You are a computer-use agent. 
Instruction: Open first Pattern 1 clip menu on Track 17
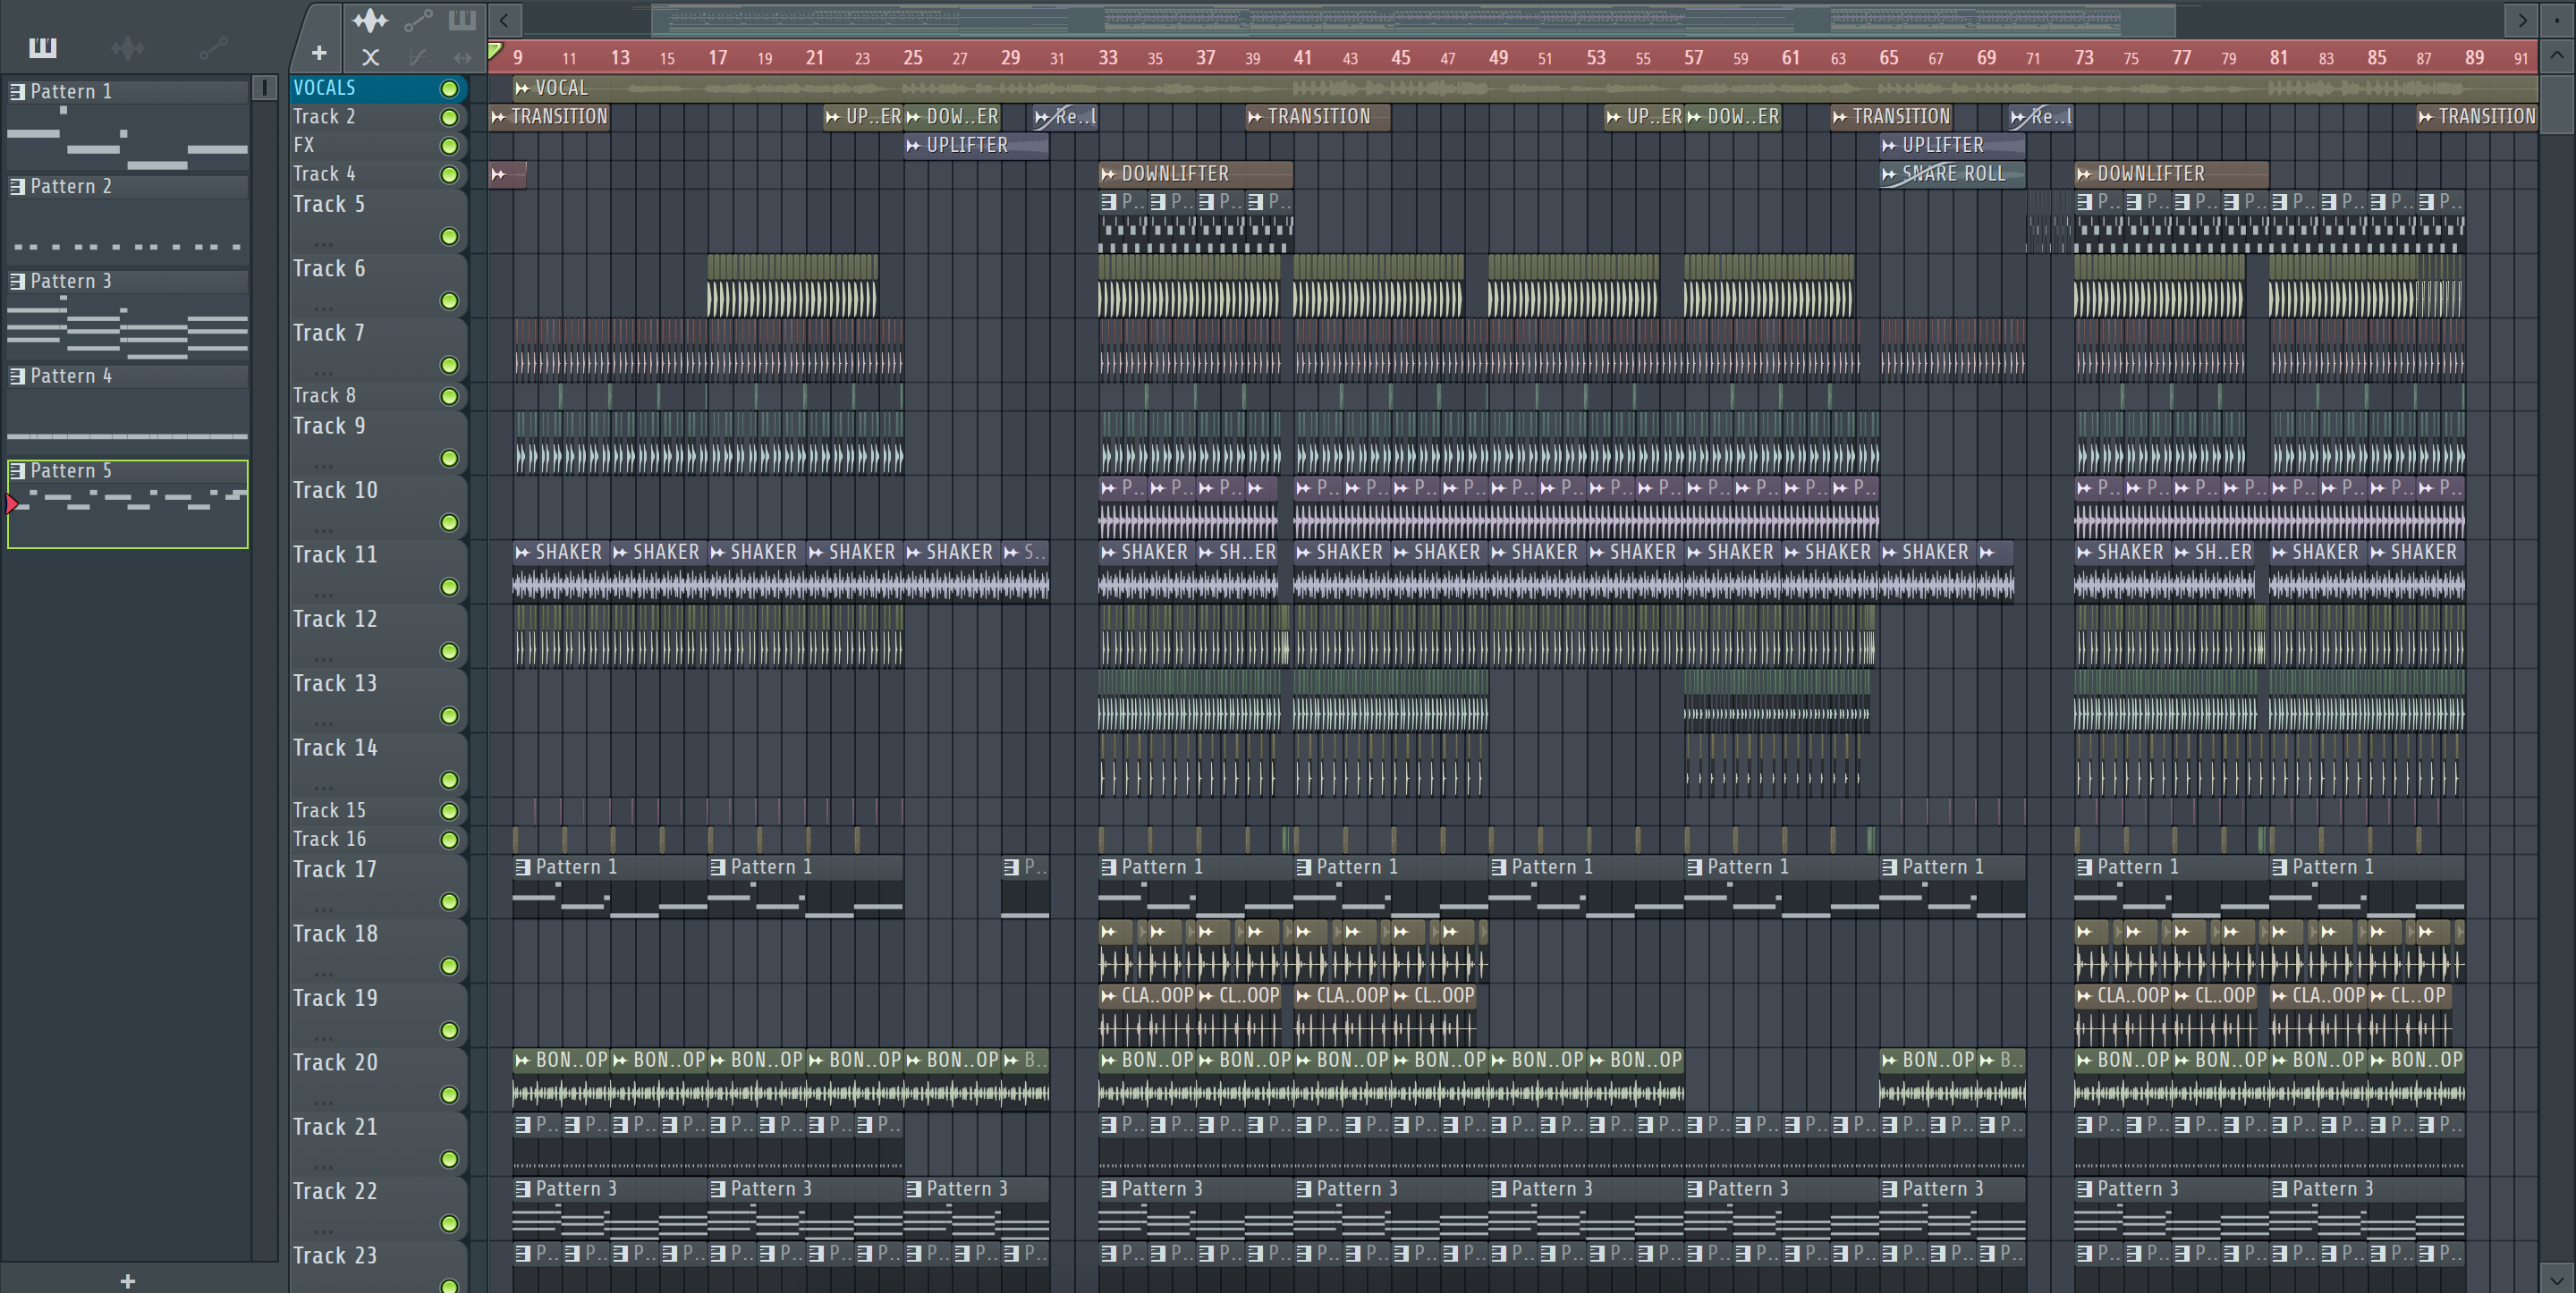click(522, 867)
